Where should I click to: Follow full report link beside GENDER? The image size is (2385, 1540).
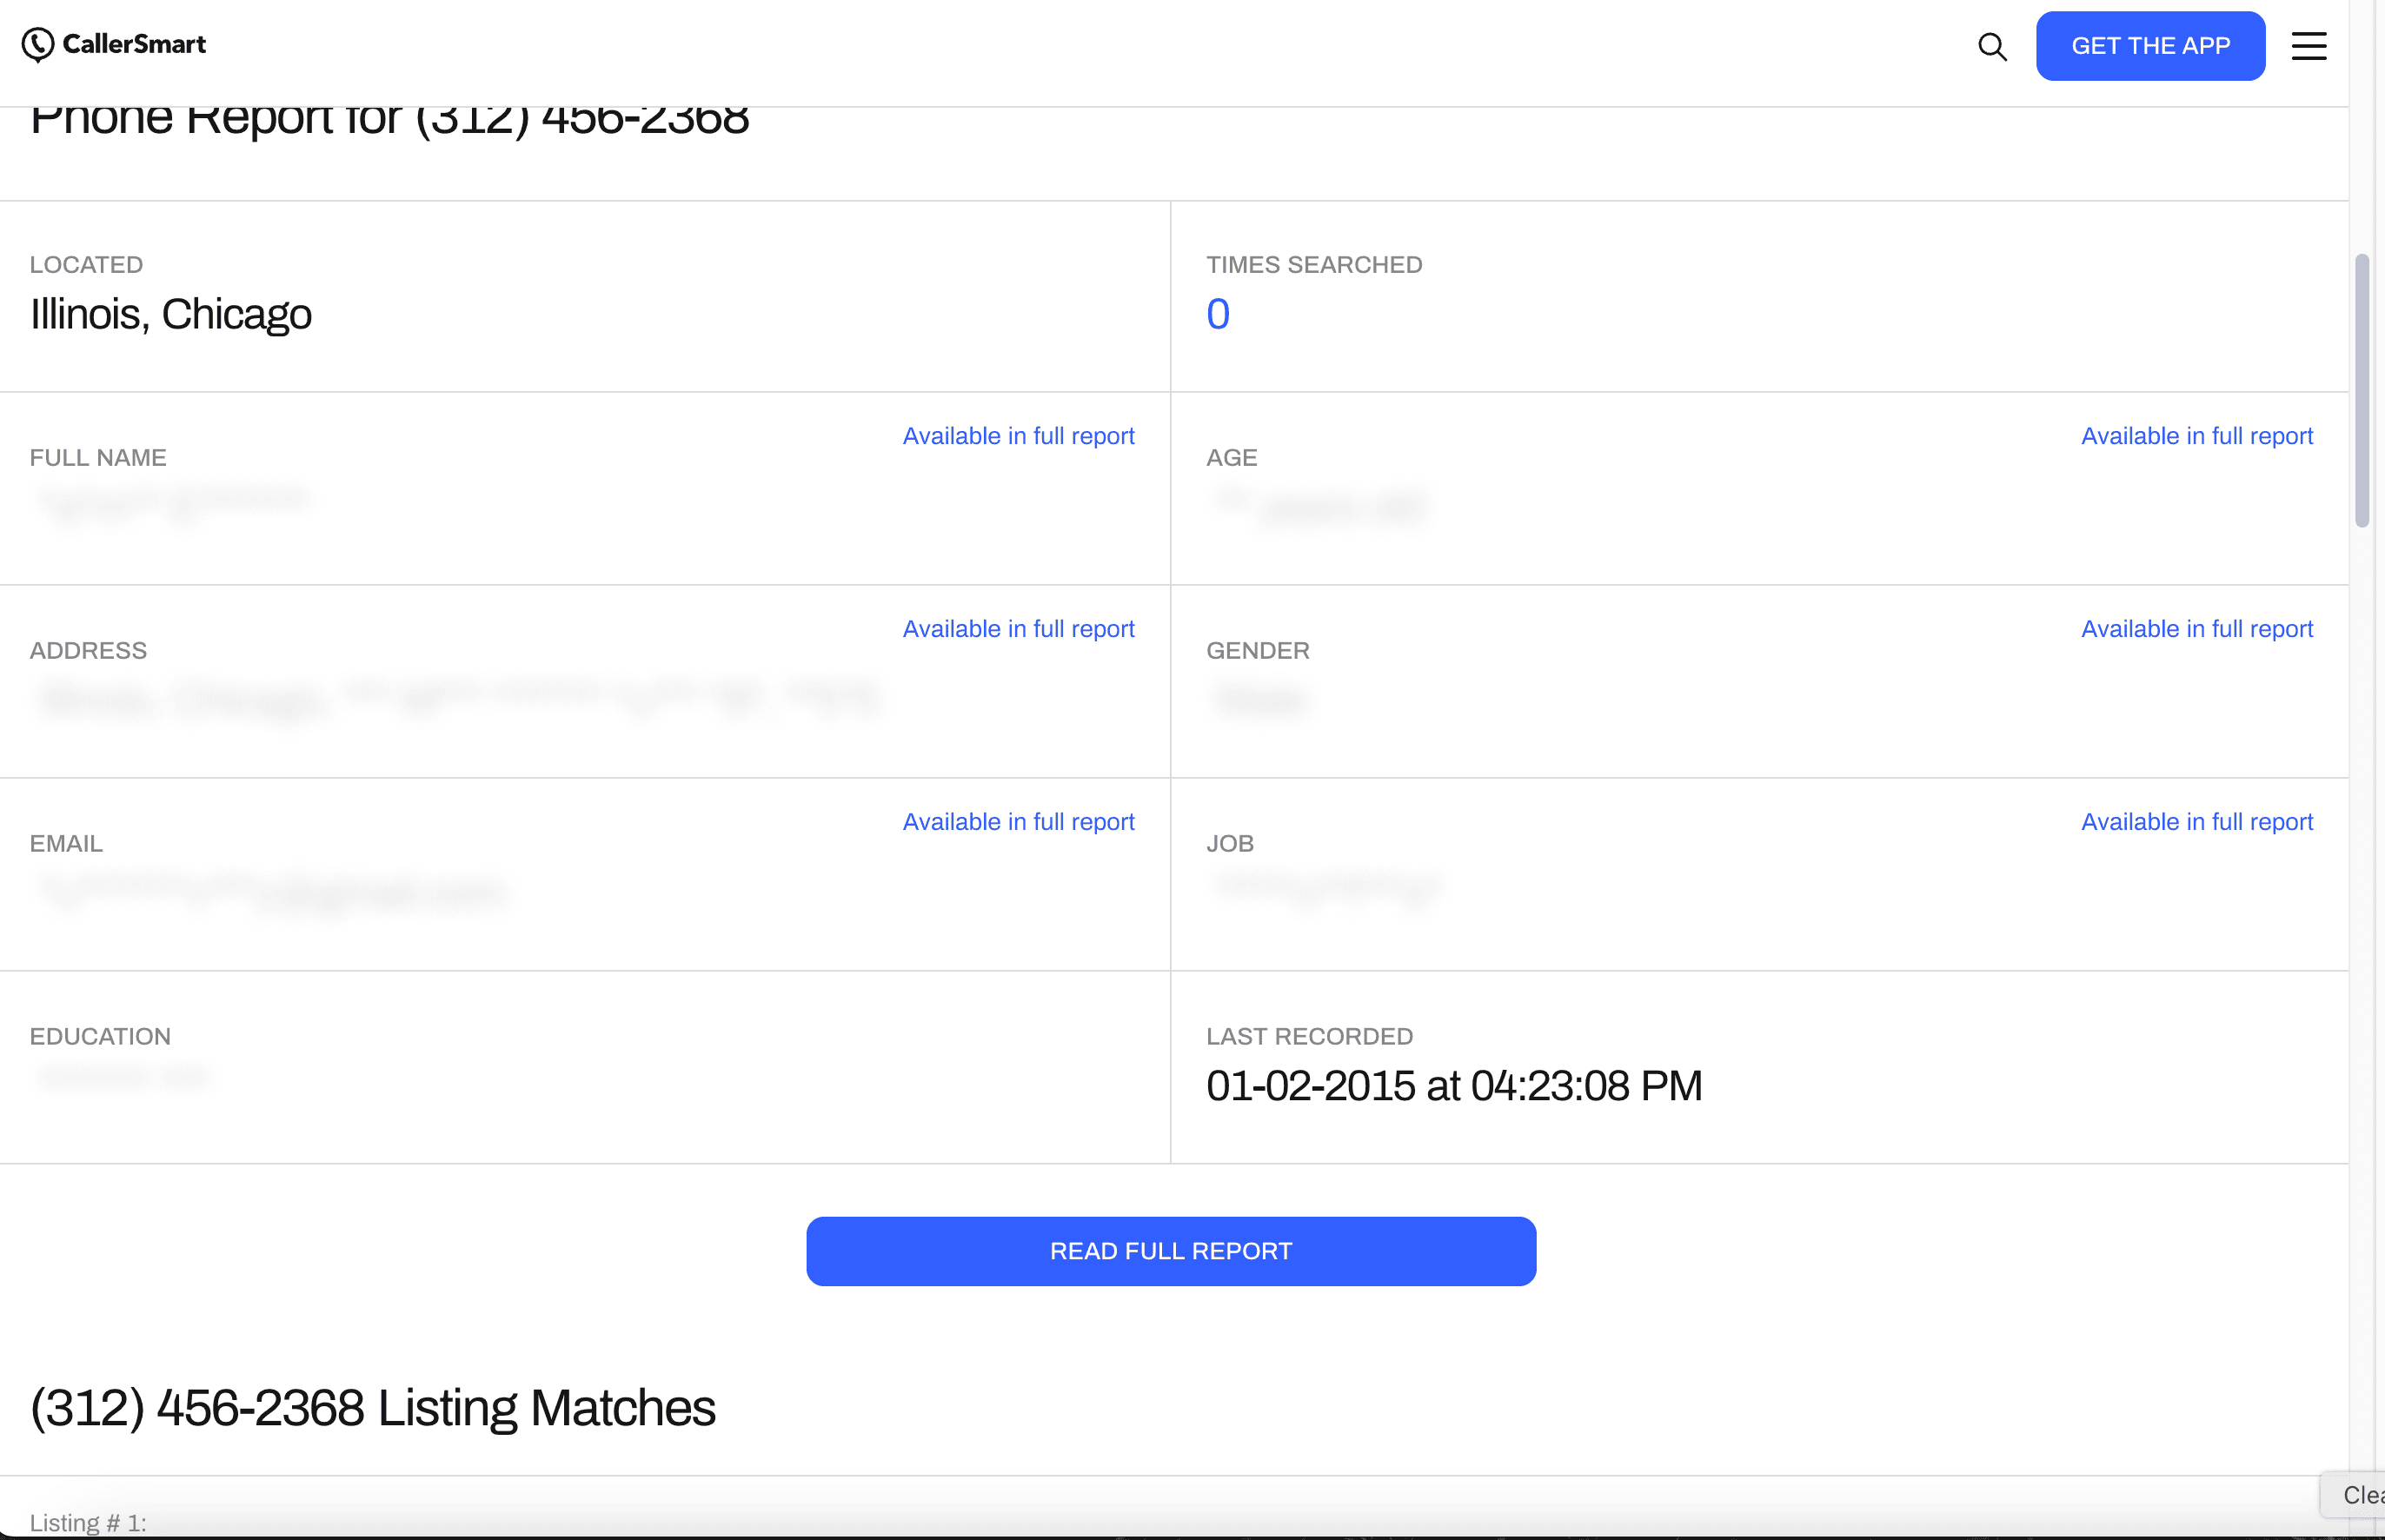2196,629
